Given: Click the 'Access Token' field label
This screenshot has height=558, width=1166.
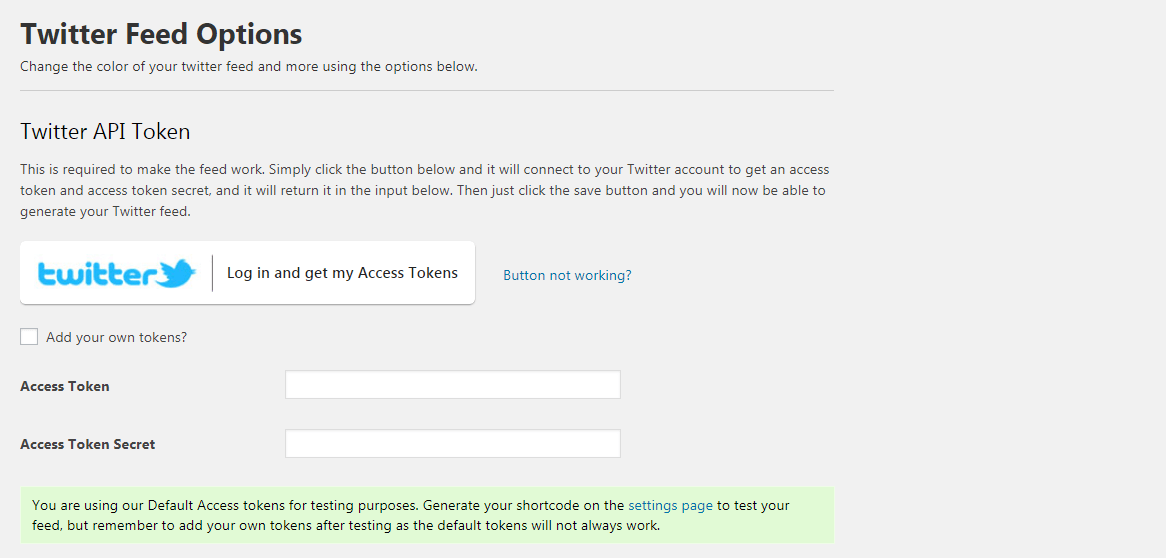Looking at the screenshot, I should 65,386.
